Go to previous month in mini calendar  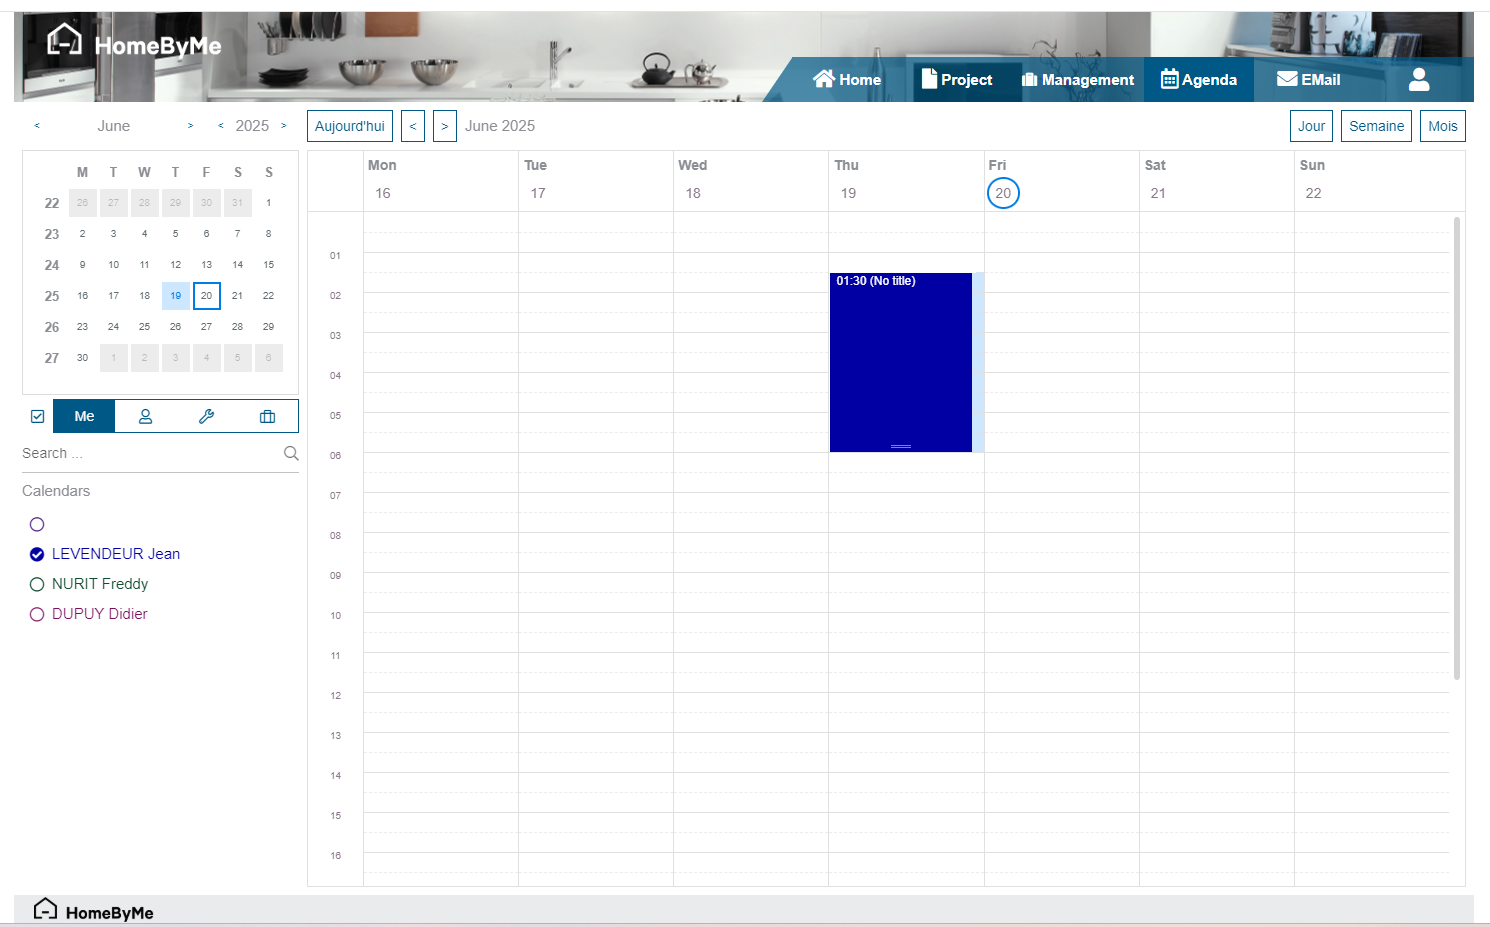[x=37, y=126]
